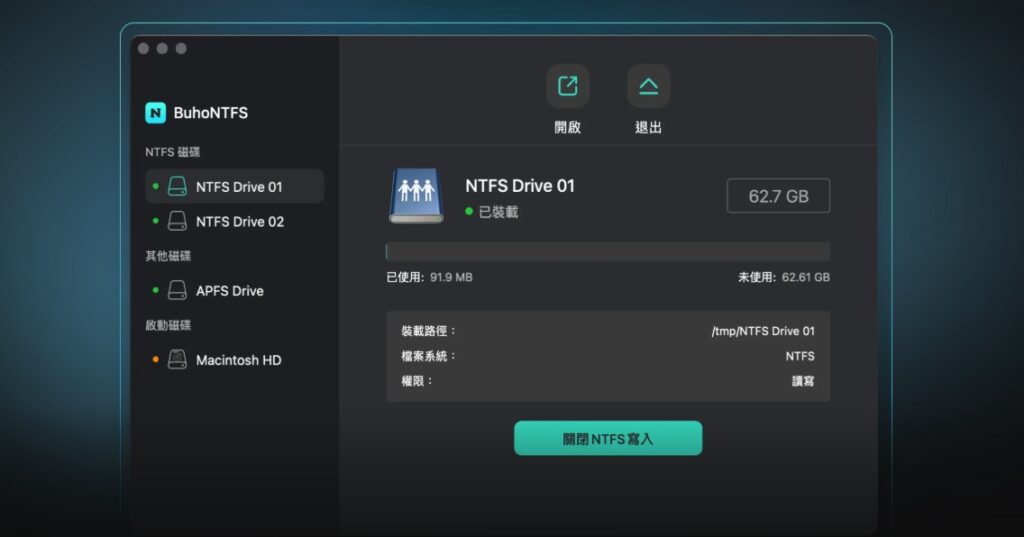Click the disk usage progress bar
The height and width of the screenshot is (537, 1024).
pyautogui.click(x=607, y=251)
